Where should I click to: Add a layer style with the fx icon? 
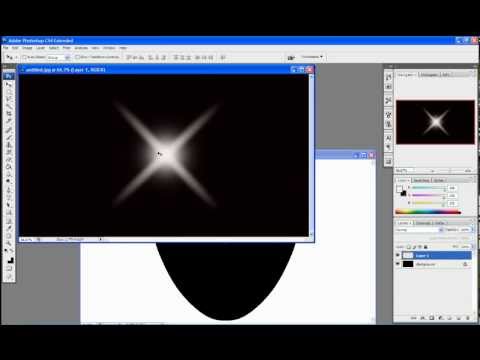423,318
